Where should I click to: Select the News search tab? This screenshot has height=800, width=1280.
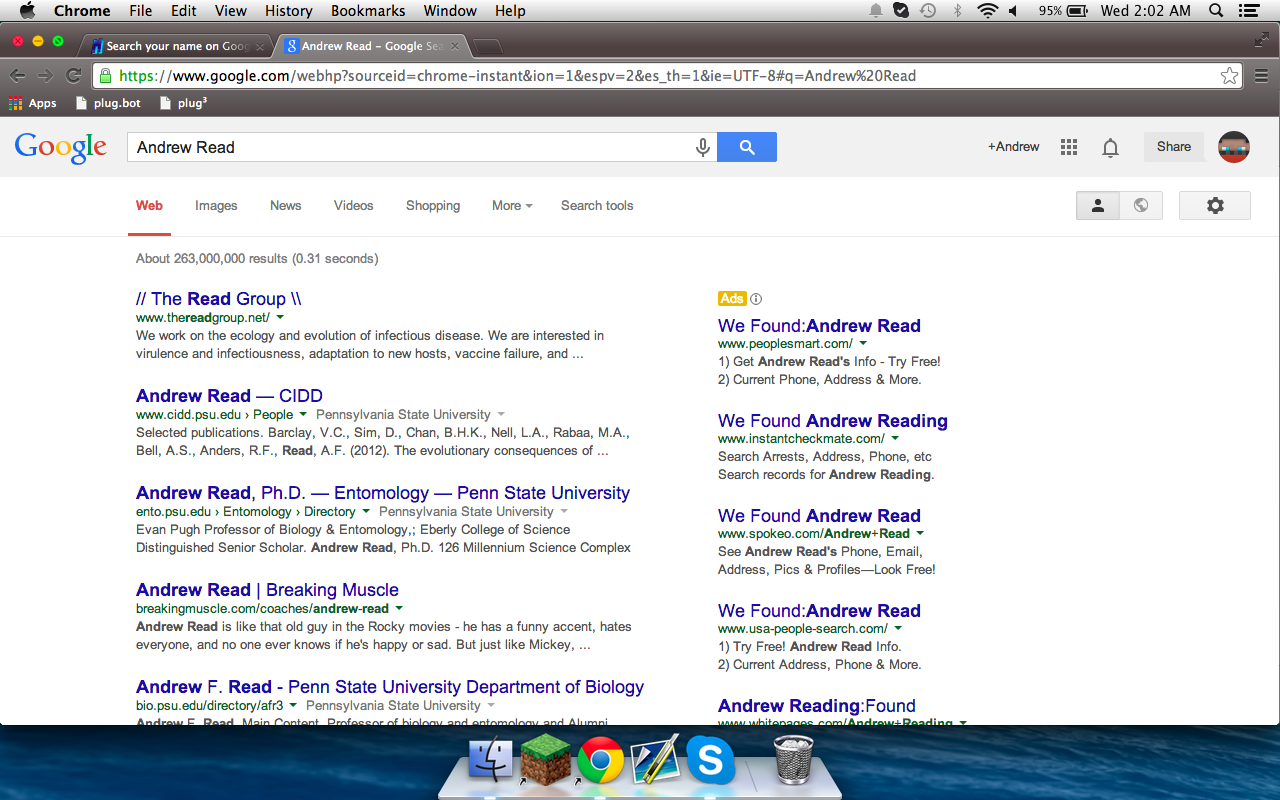point(285,205)
